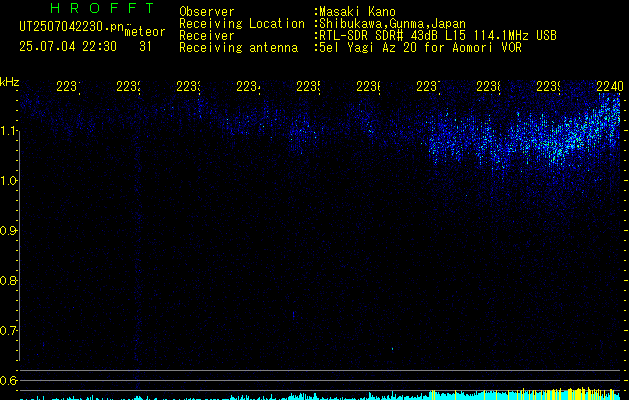
Task: Click the Receiver label
Action: pos(207,36)
